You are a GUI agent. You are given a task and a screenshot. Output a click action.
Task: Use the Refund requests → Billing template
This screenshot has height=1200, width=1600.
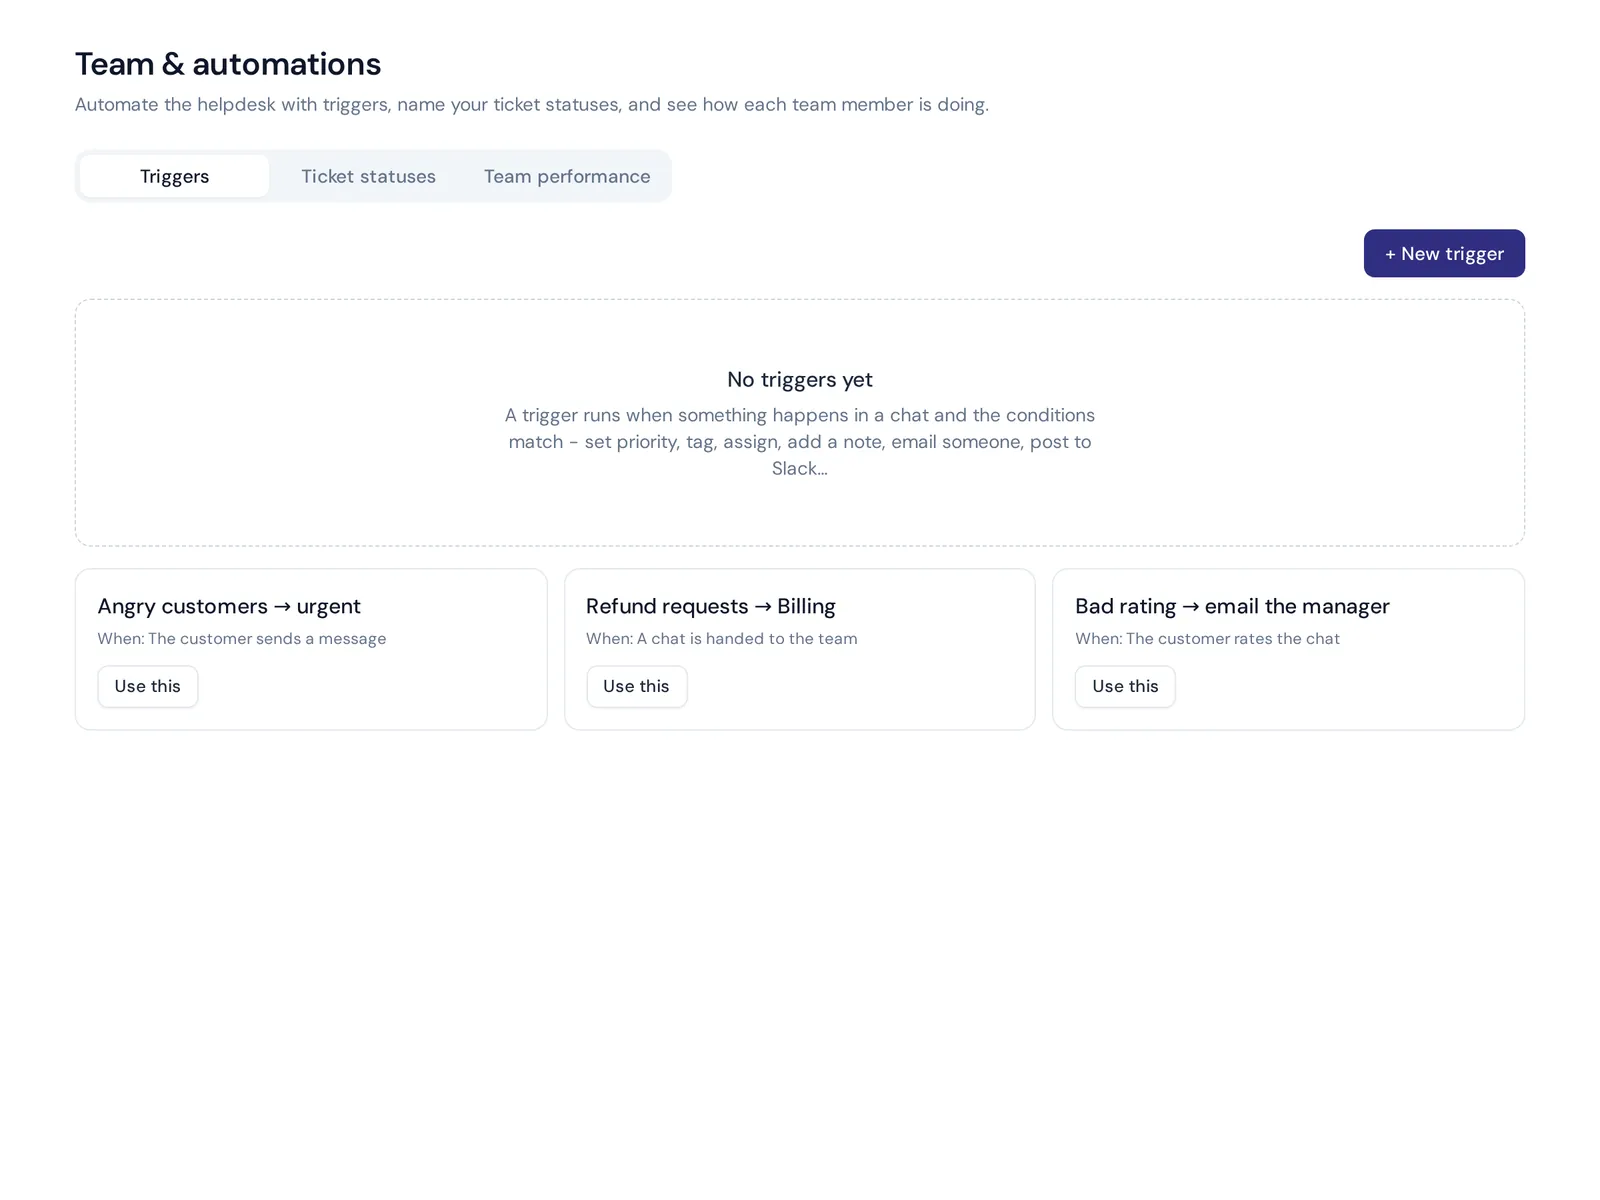click(636, 686)
